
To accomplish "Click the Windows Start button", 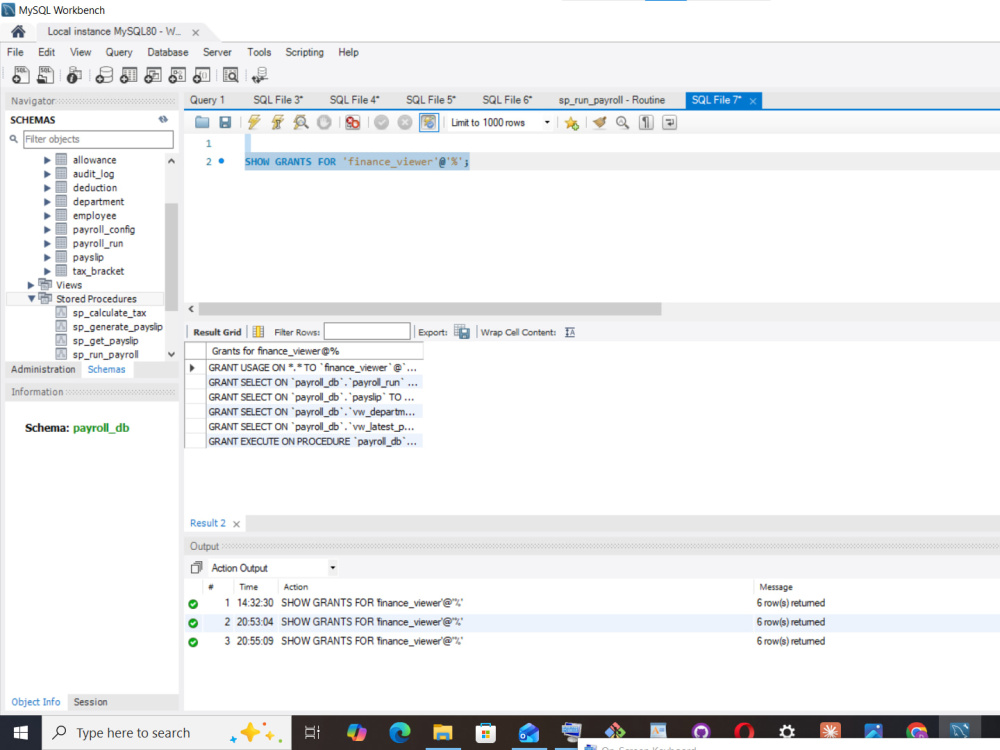I will point(20,732).
